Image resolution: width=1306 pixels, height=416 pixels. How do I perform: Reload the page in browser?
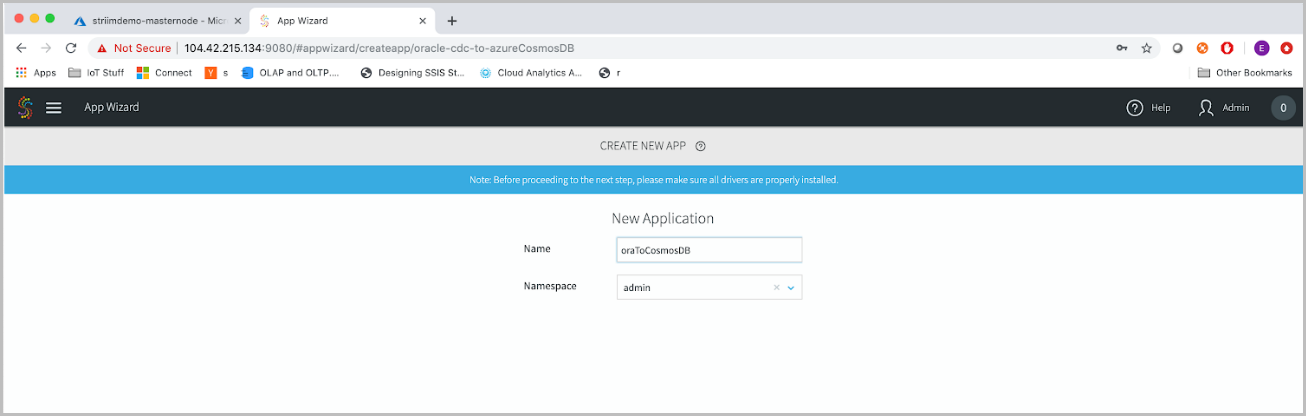coord(71,48)
